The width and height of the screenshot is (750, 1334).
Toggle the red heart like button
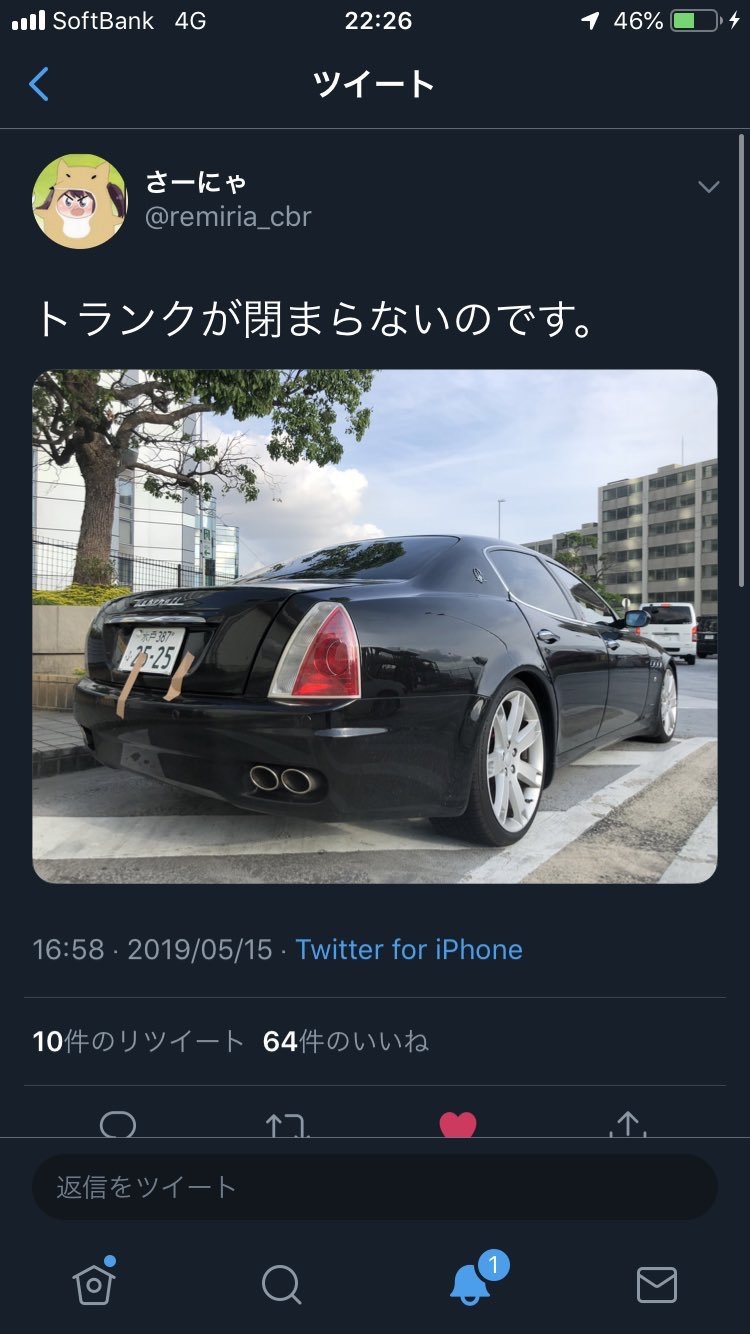458,1125
